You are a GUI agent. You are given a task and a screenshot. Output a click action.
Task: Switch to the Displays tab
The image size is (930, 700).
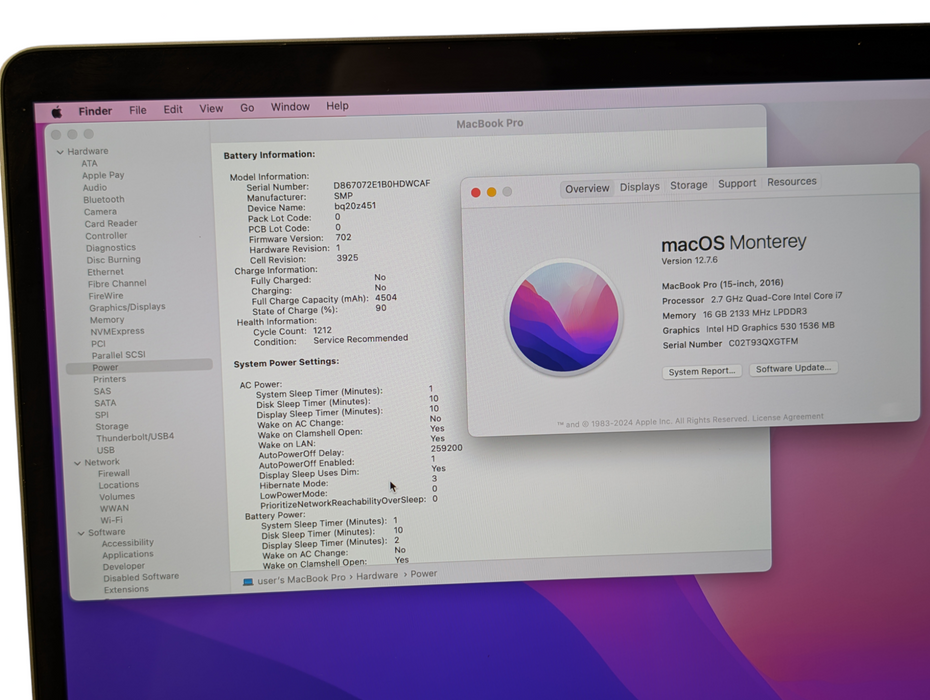coord(639,187)
